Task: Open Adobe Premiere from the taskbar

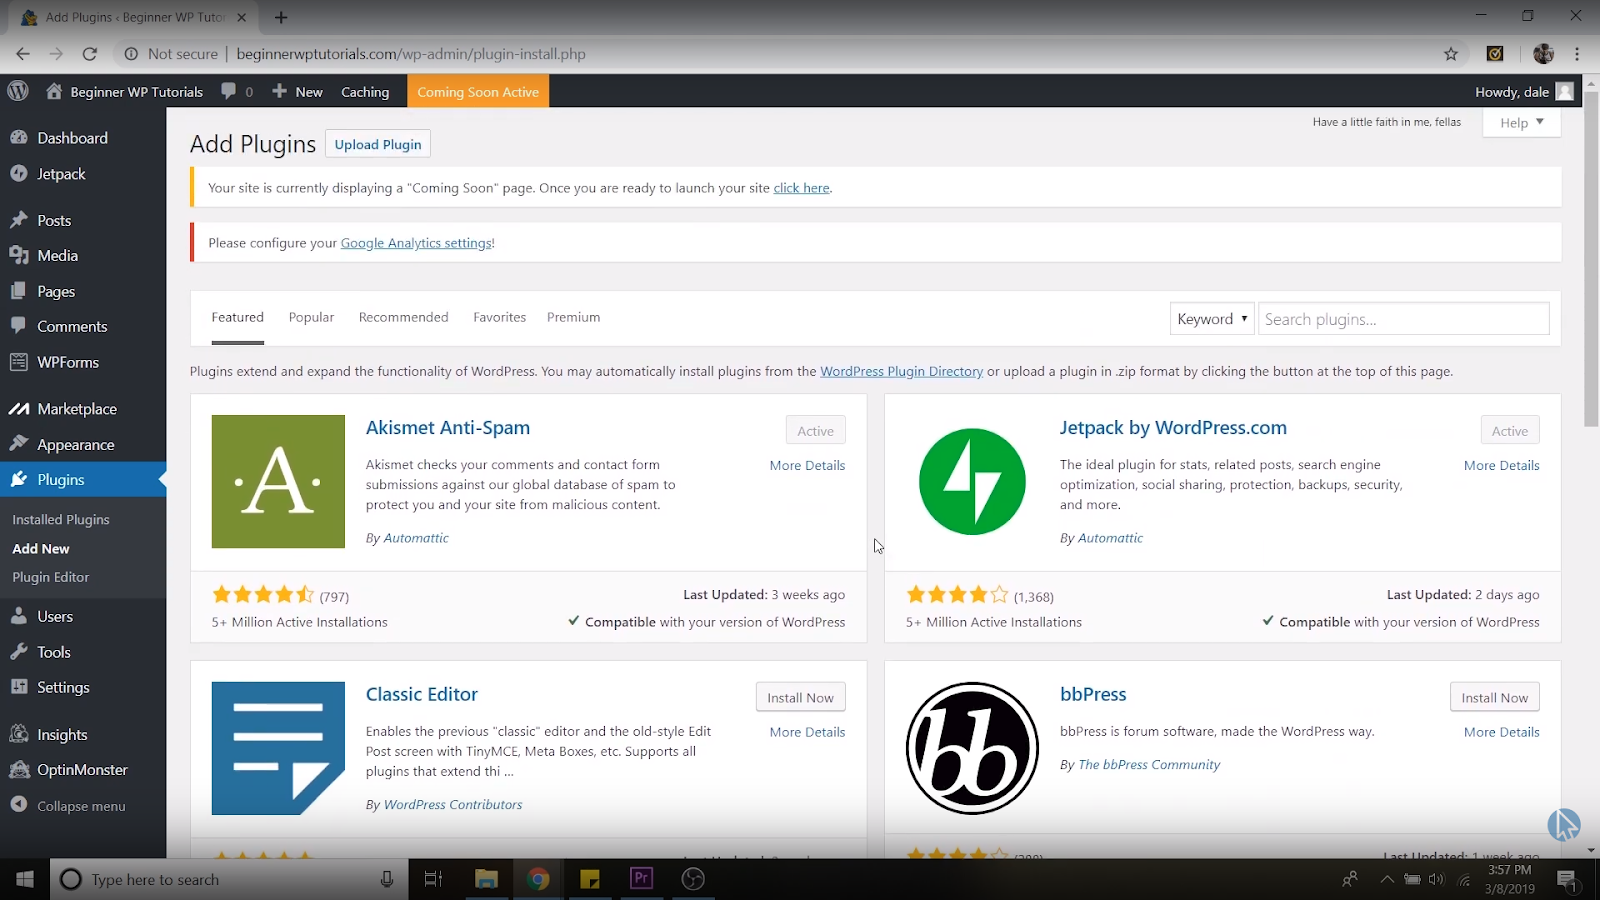Action: tap(641, 879)
